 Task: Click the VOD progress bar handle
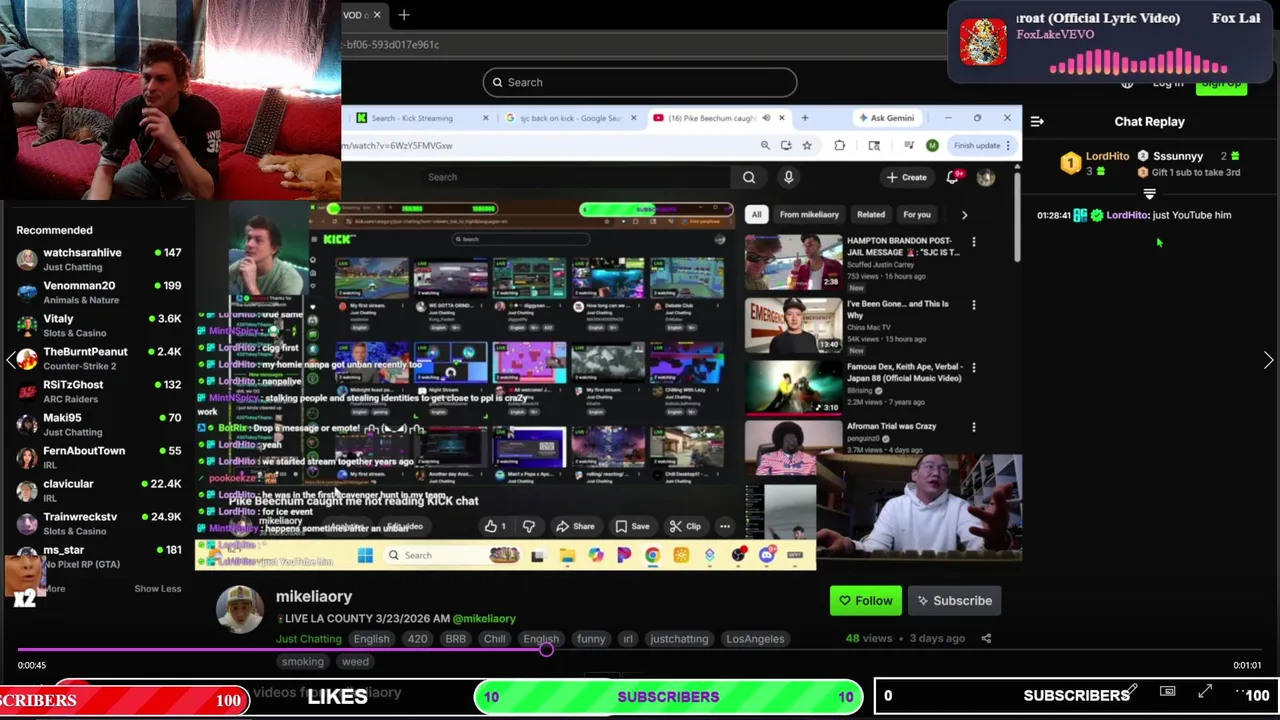tap(546, 649)
